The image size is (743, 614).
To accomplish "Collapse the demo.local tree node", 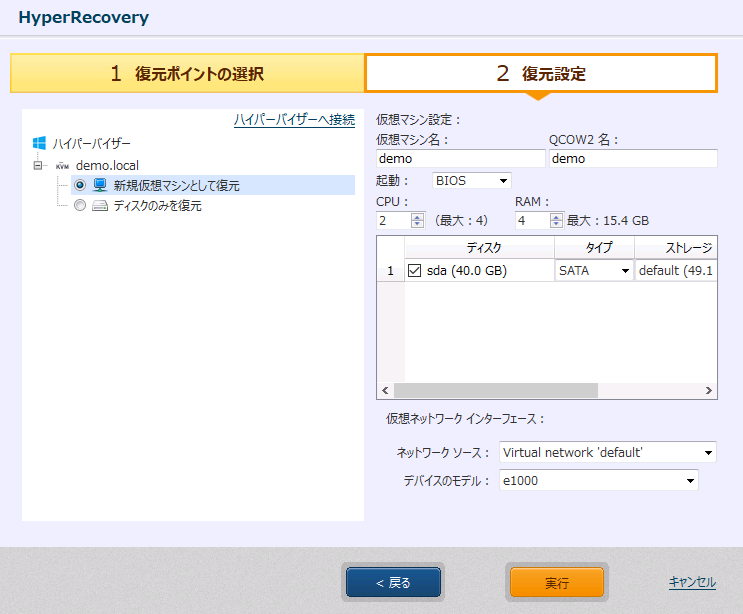I will (39, 165).
